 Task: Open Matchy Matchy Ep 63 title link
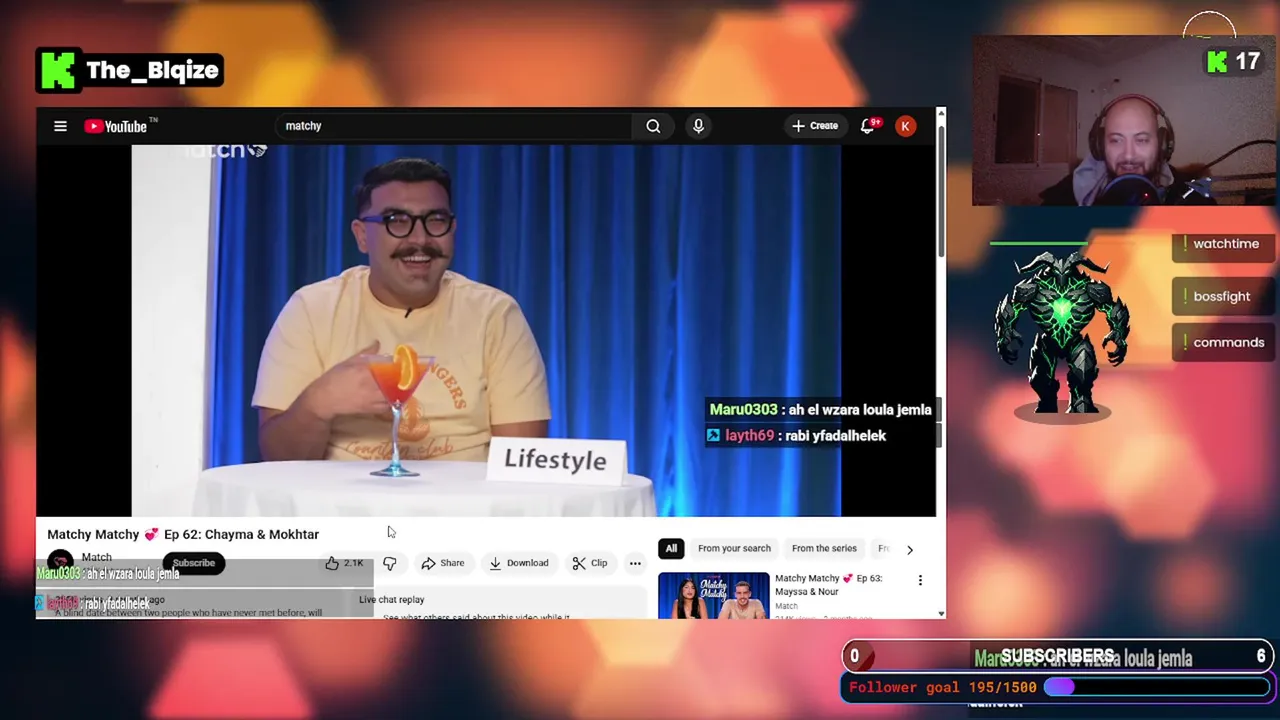click(828, 584)
